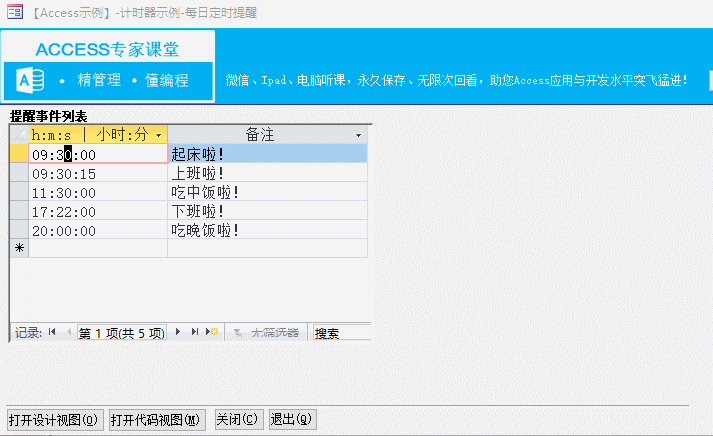Click the 退出(Q) button
This screenshot has width=713, height=436.
292,419
